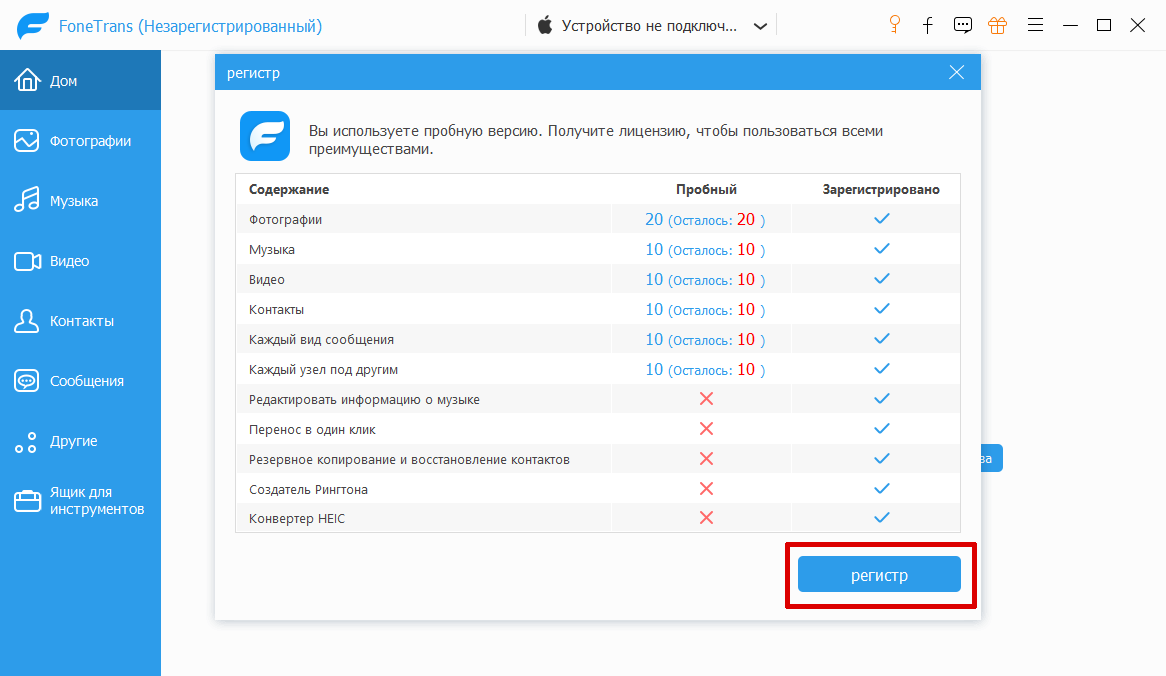This screenshot has height=676, width=1166.
Task: Click the регистр button
Action: (x=880, y=574)
